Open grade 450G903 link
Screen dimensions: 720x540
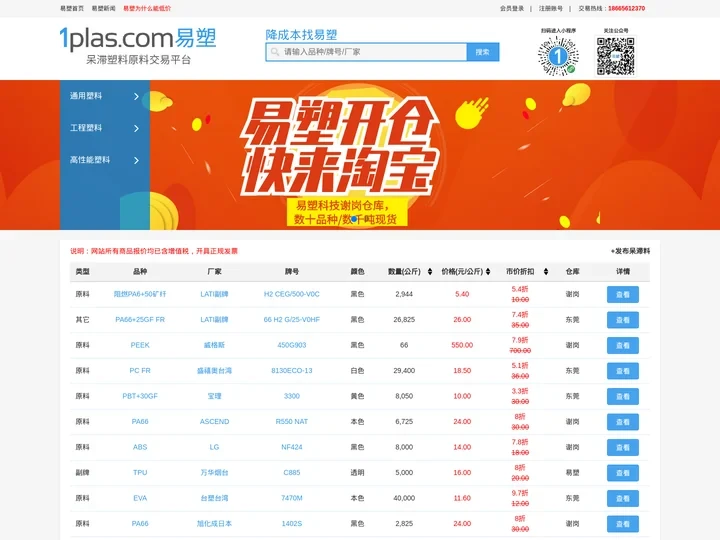pyautogui.click(x=292, y=345)
